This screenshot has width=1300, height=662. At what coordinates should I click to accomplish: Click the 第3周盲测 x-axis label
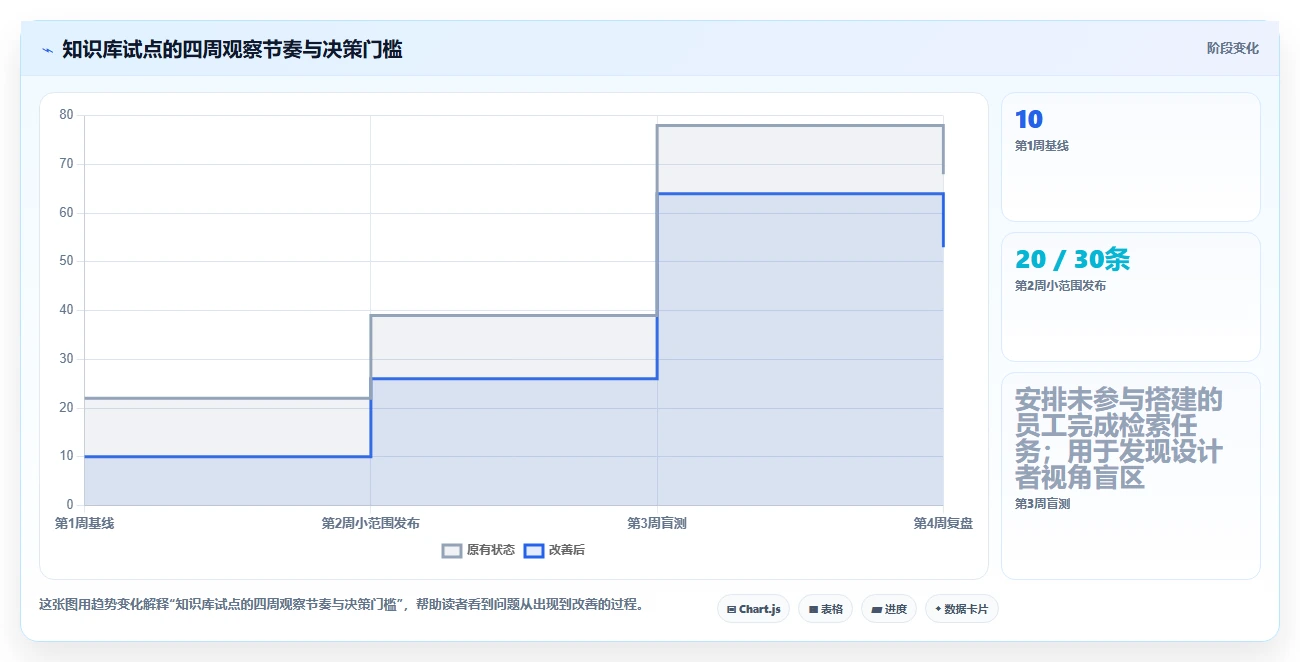click(657, 523)
